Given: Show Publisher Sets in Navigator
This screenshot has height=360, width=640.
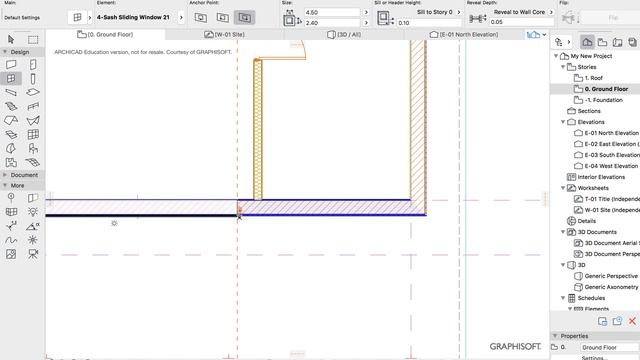Looking at the screenshot, I should pos(633,42).
